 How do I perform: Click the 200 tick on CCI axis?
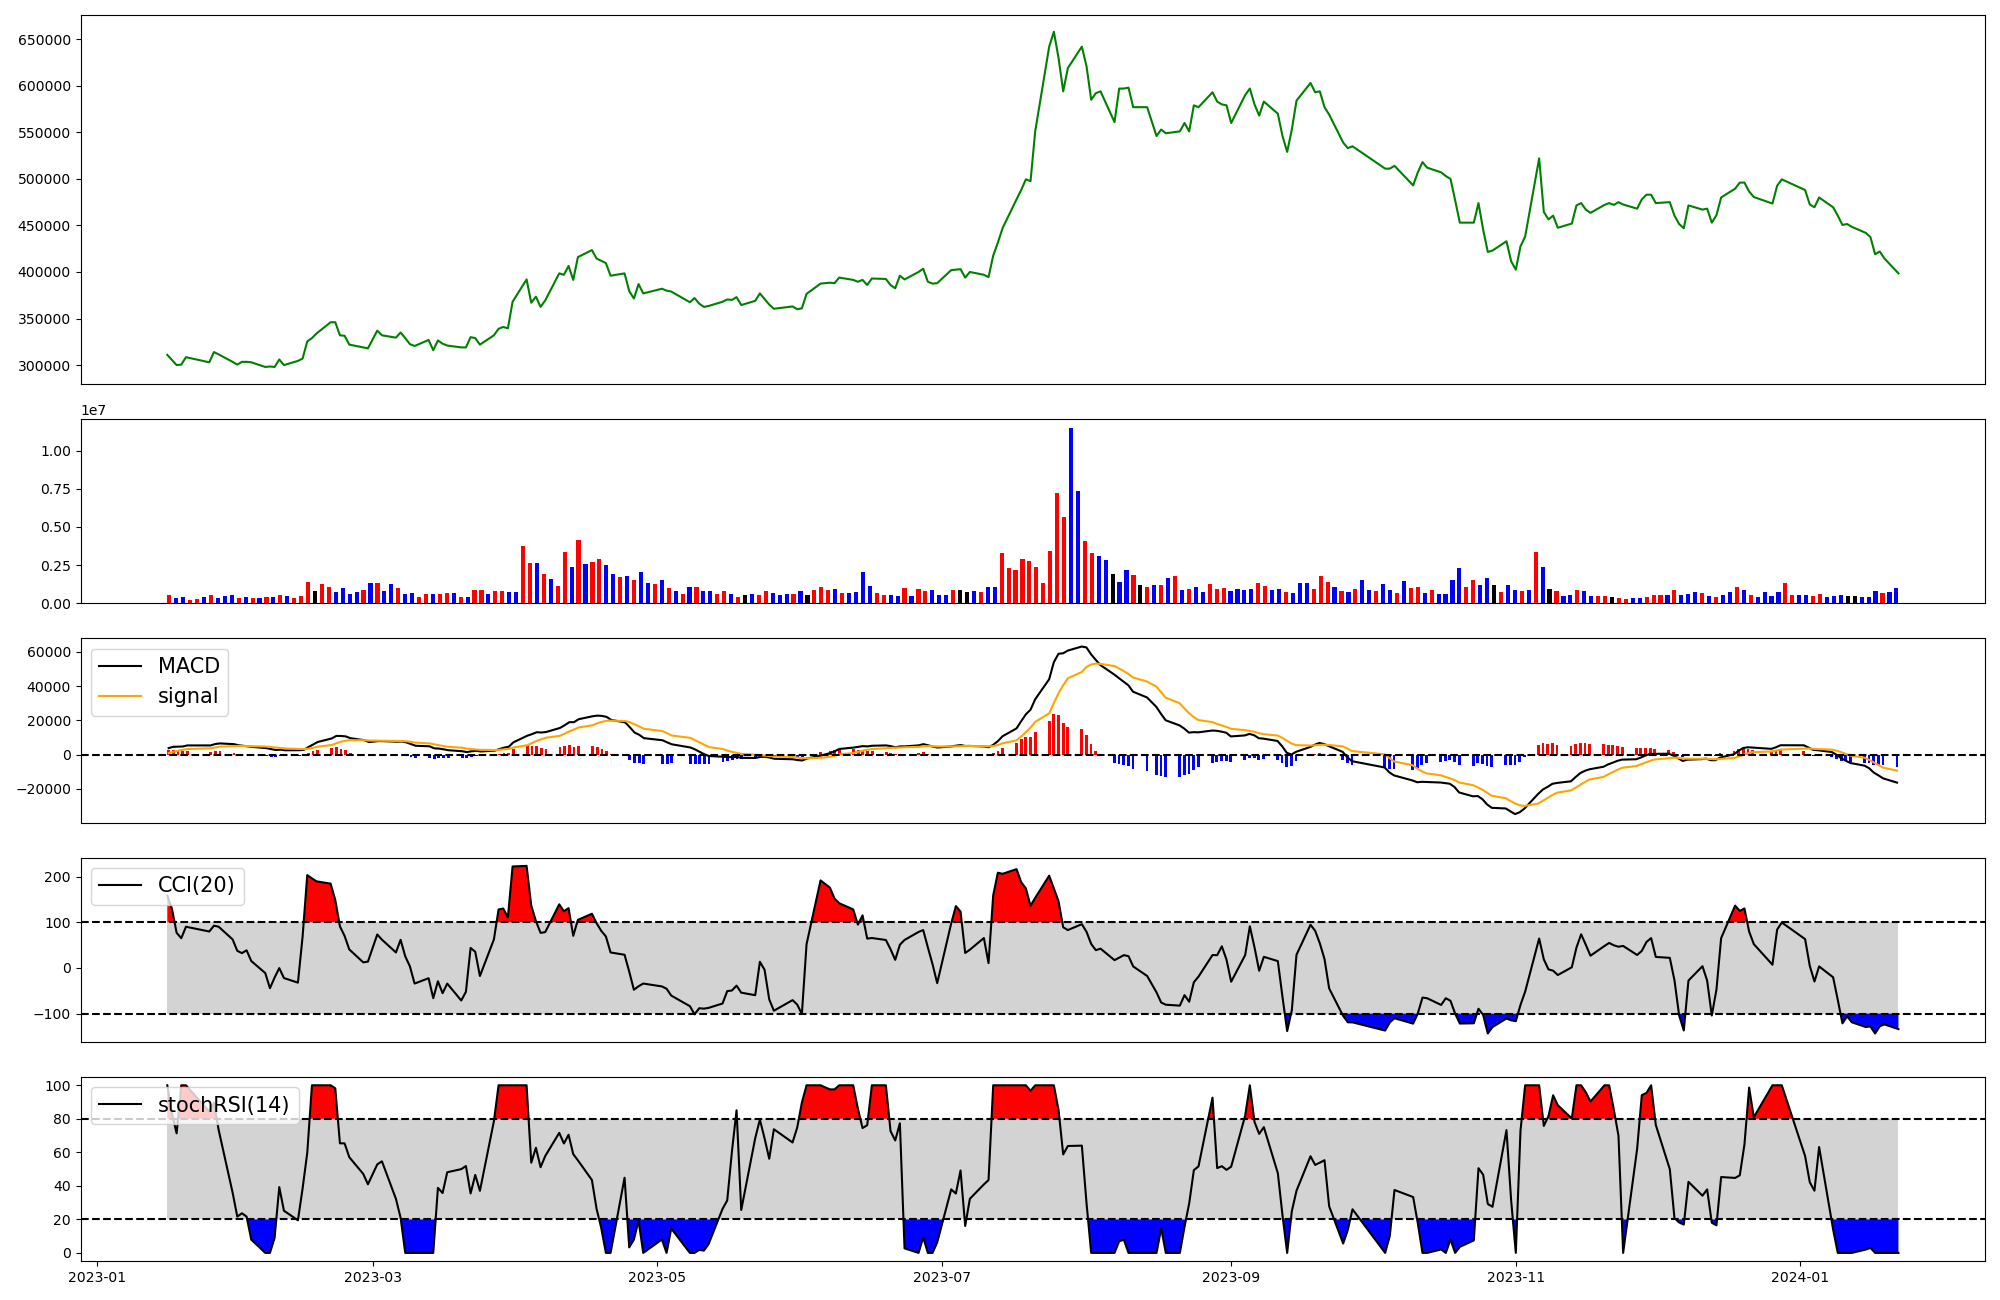(58, 878)
